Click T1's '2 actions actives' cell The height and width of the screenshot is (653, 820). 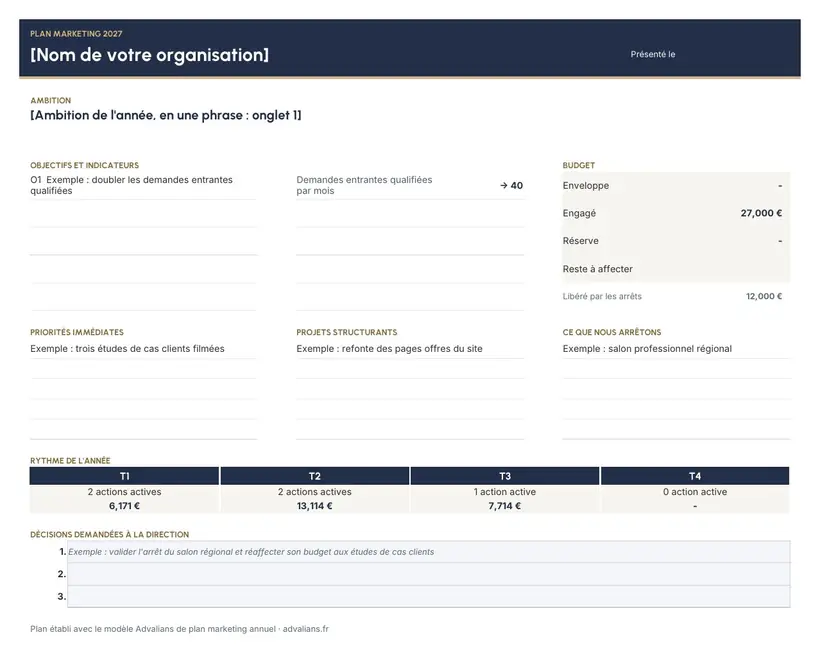(x=124, y=492)
